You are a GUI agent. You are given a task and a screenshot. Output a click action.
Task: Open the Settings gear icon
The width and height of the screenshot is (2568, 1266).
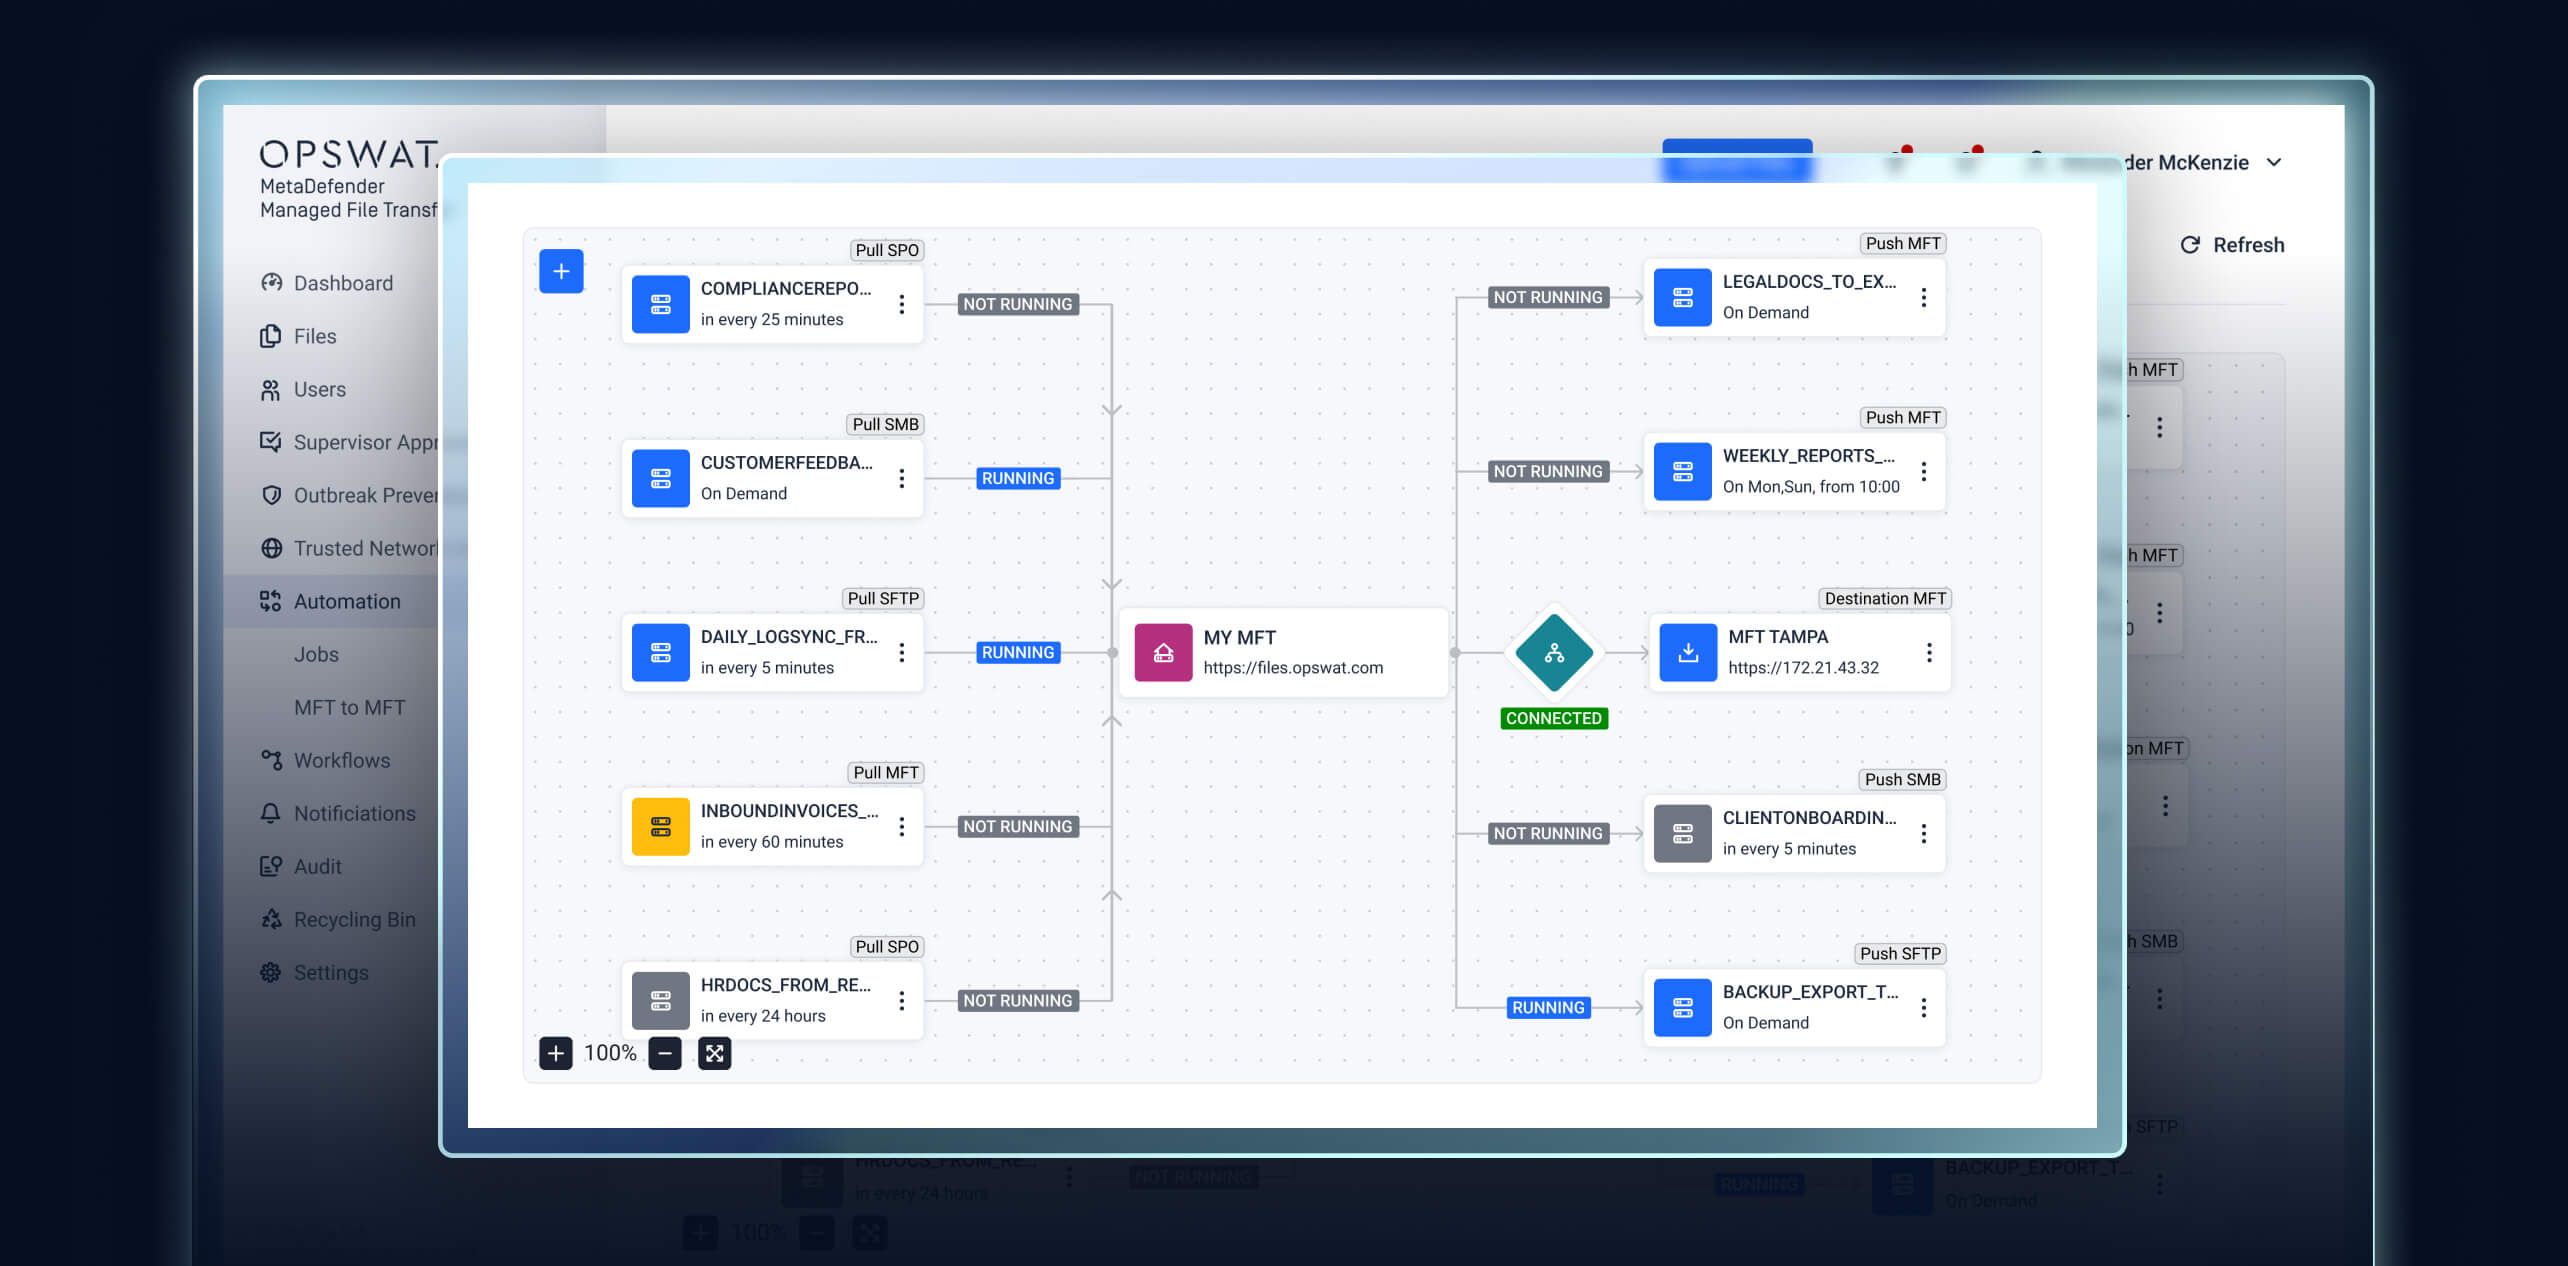pos(271,971)
